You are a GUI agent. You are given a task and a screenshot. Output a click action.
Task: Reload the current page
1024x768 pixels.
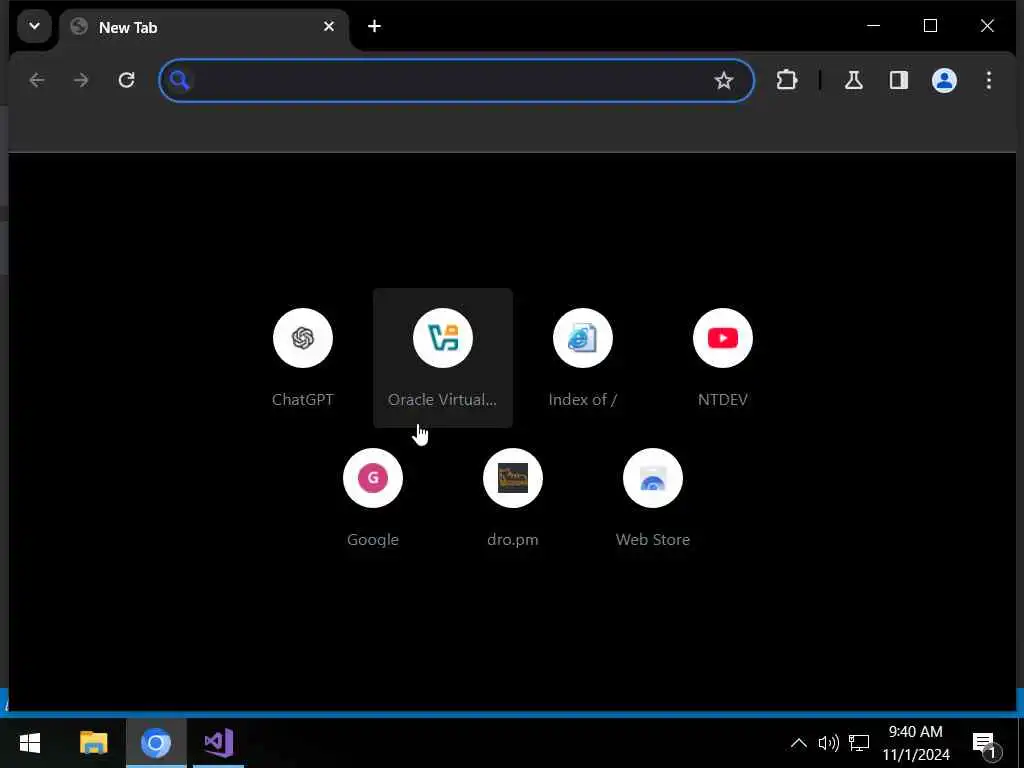pyautogui.click(x=126, y=80)
